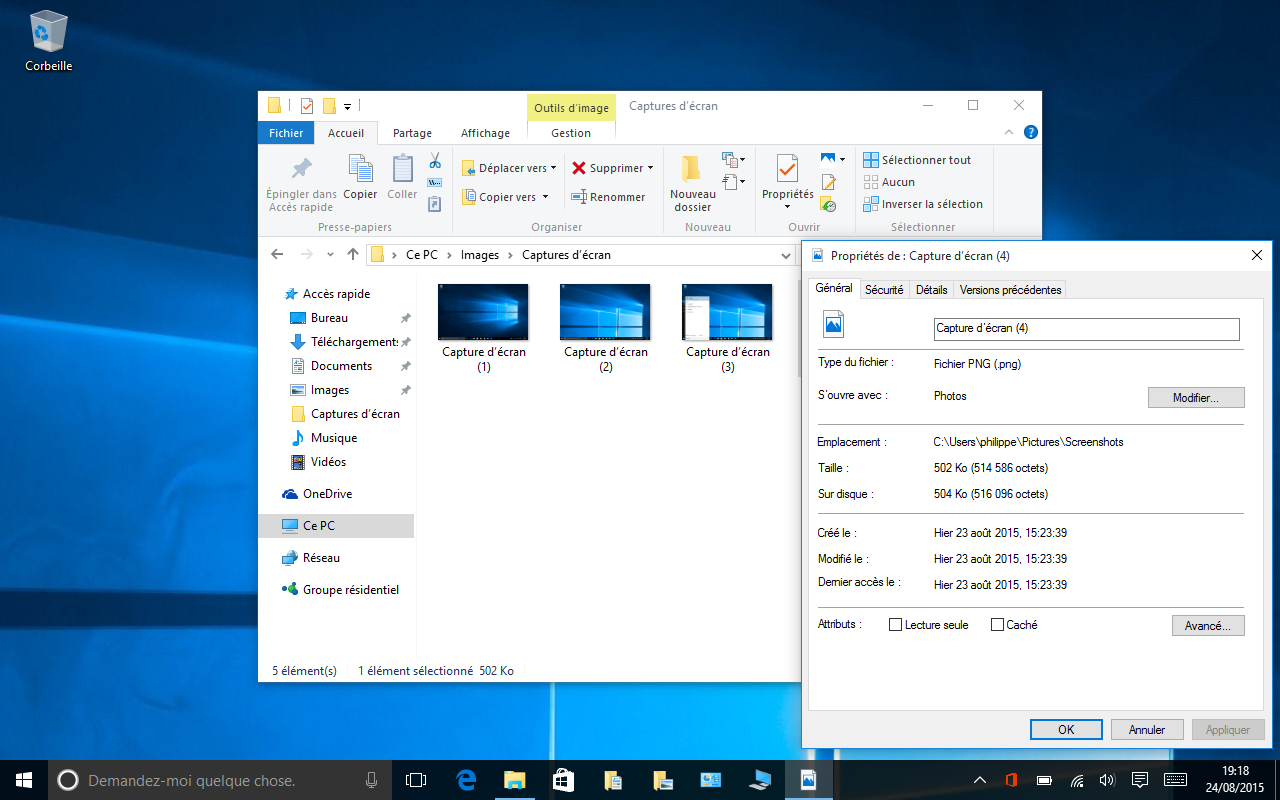The image size is (1280, 800).
Task: Click the Cortana microphone icon
Action: pyautogui.click(x=371, y=780)
